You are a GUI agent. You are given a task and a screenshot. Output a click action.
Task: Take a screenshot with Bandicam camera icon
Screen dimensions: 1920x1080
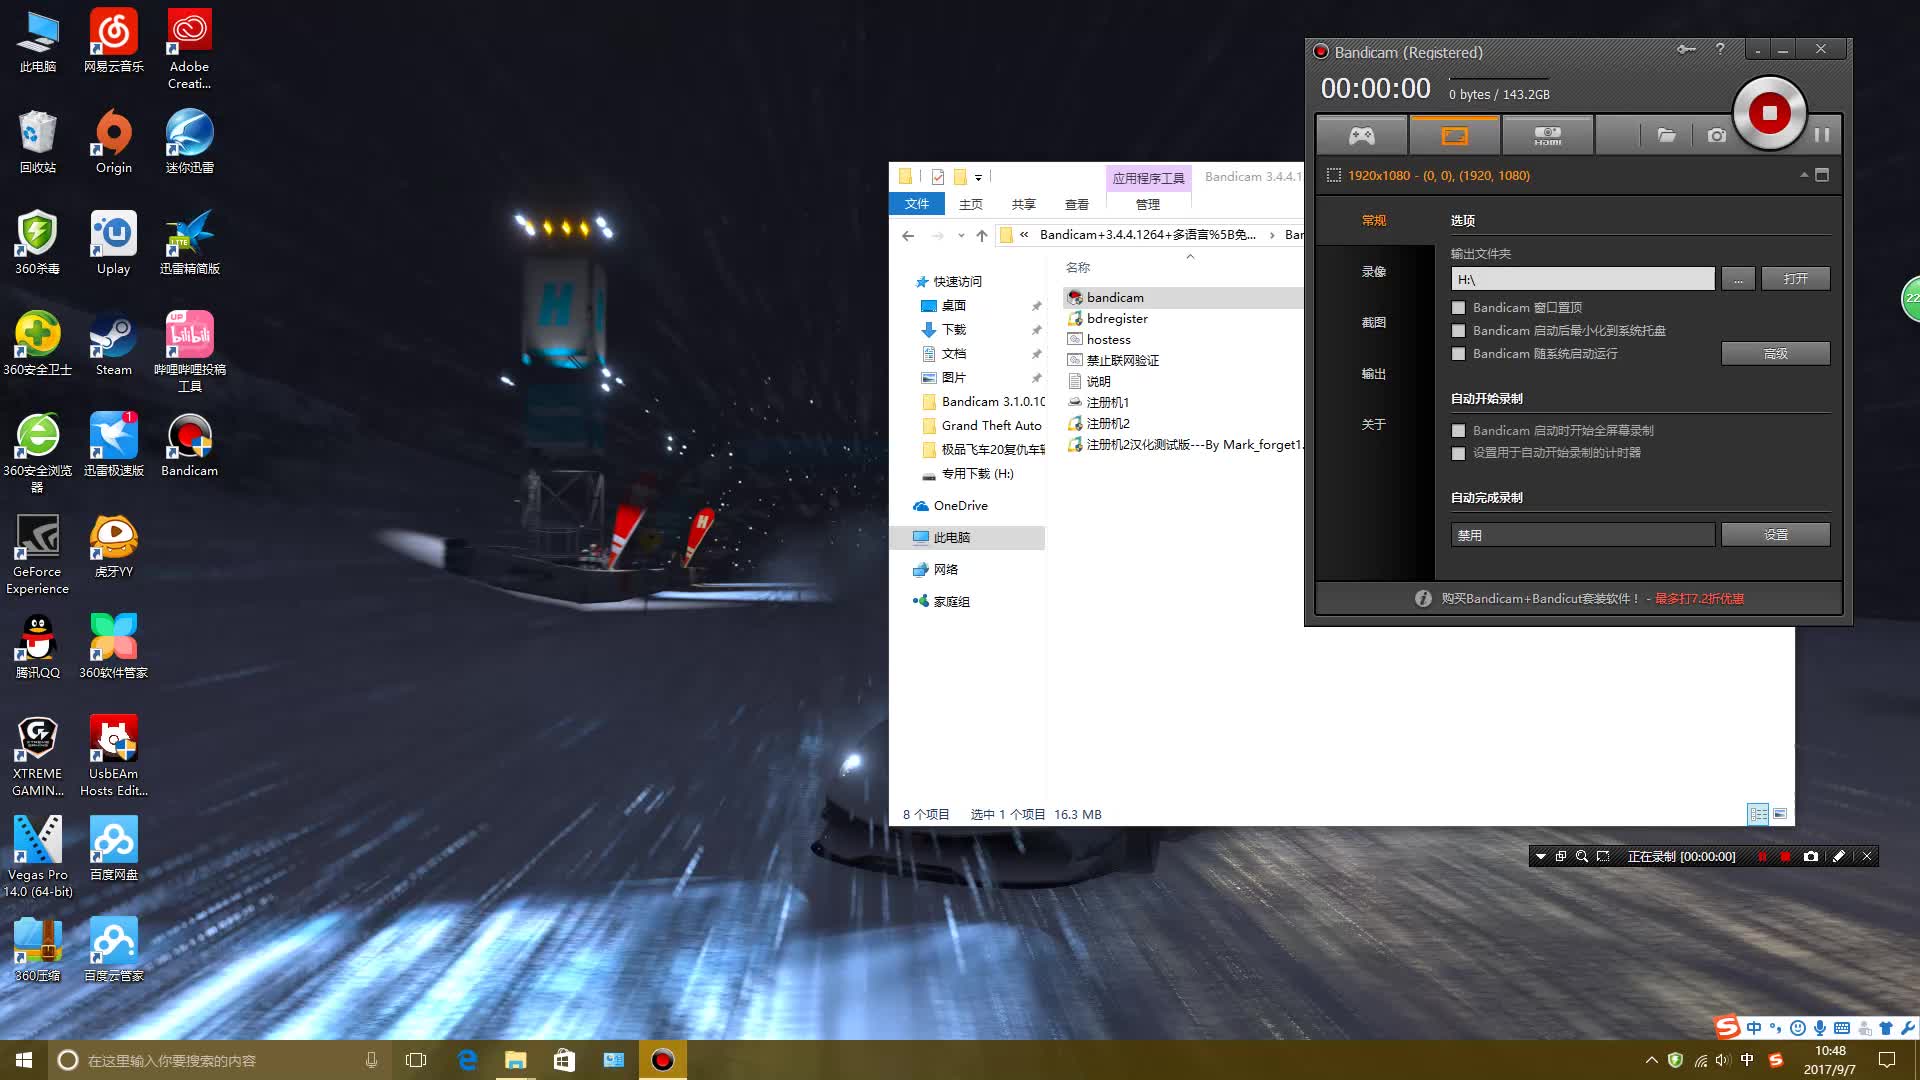point(1716,135)
